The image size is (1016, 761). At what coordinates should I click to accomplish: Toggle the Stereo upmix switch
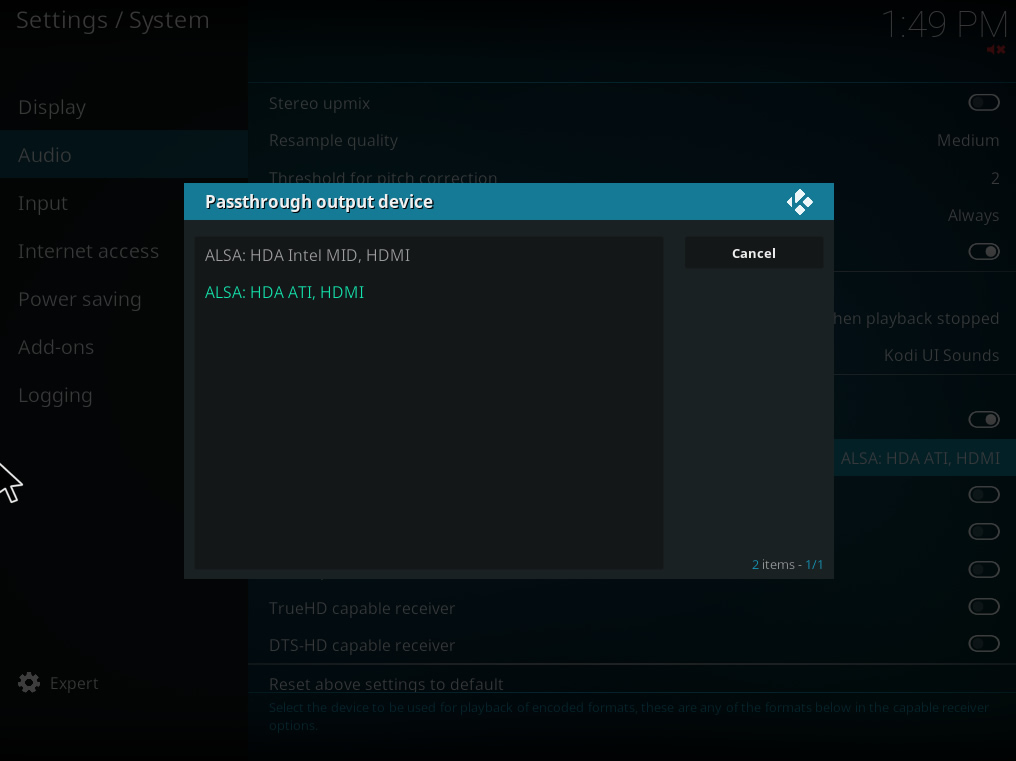point(983,103)
